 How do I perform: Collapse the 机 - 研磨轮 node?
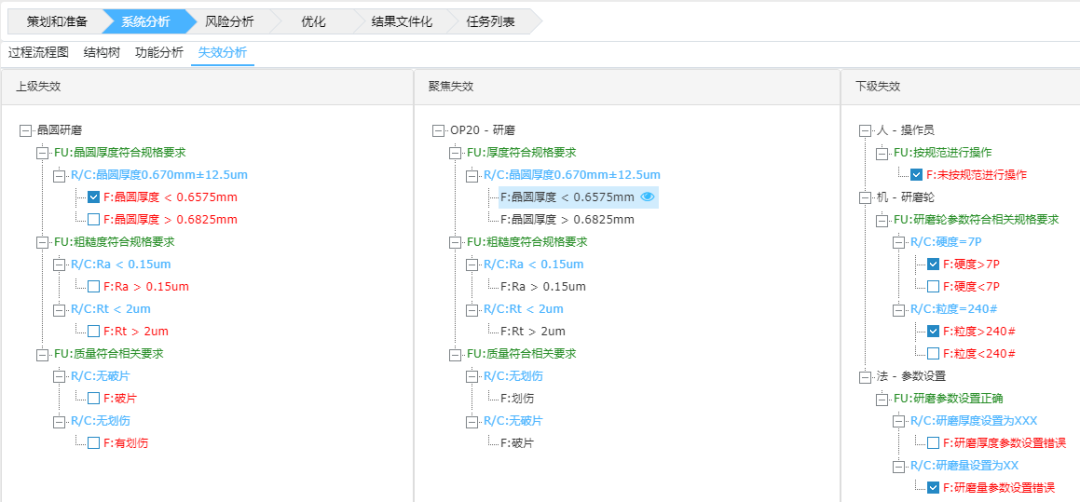(865, 197)
